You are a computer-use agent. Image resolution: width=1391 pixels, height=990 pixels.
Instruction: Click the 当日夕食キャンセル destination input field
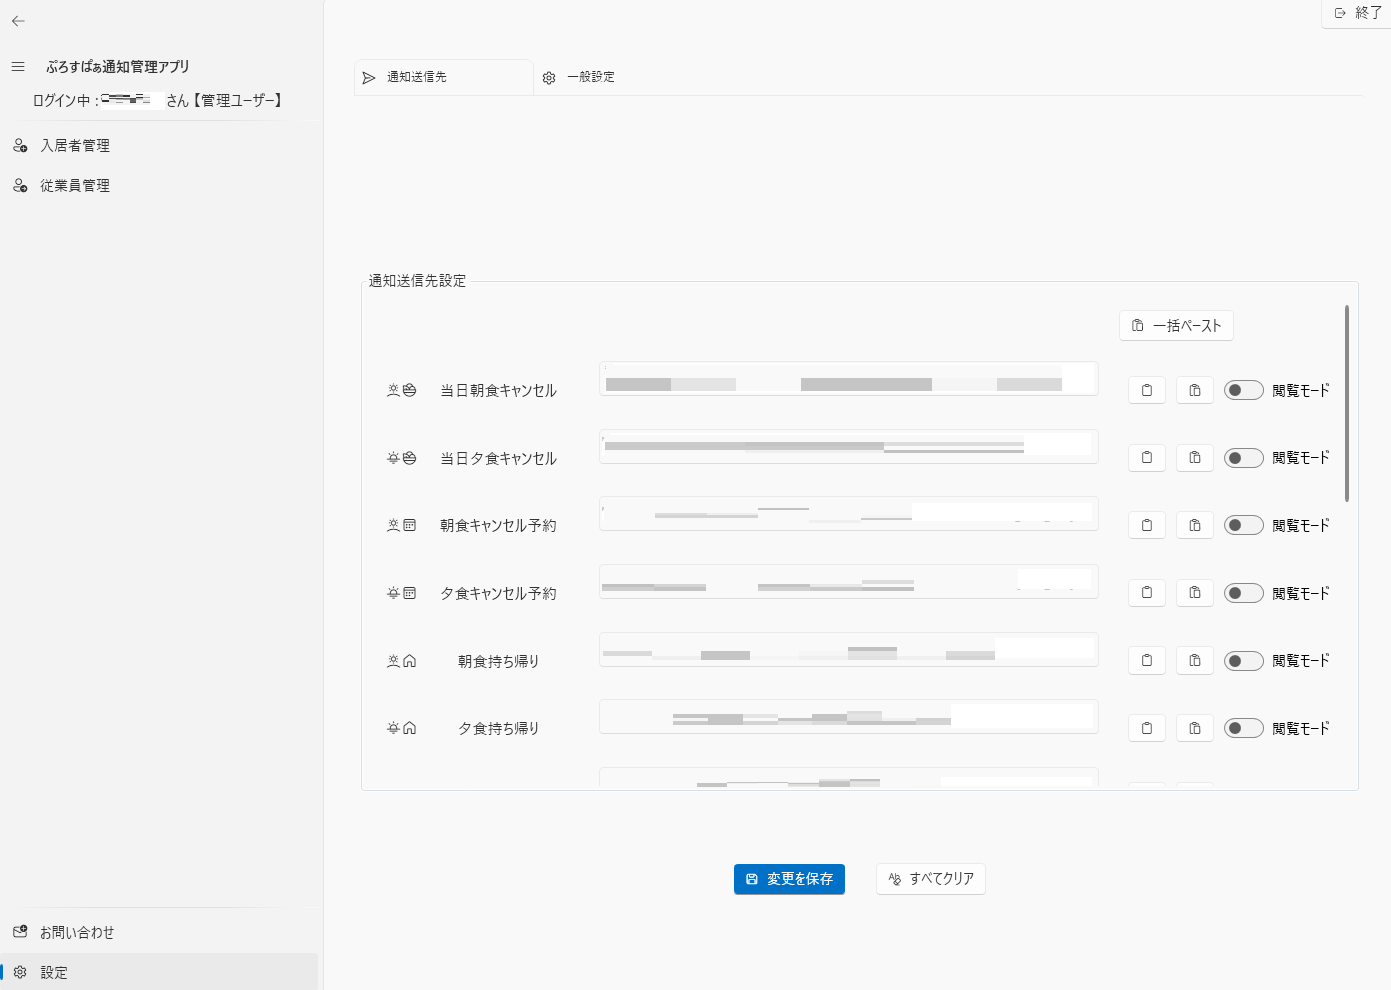[x=848, y=447]
